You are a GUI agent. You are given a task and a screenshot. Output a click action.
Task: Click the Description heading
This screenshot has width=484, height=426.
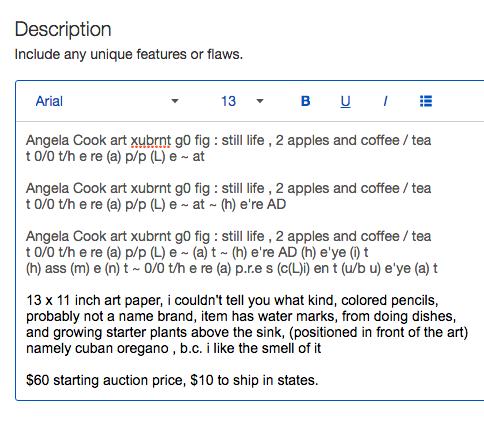click(x=63, y=29)
